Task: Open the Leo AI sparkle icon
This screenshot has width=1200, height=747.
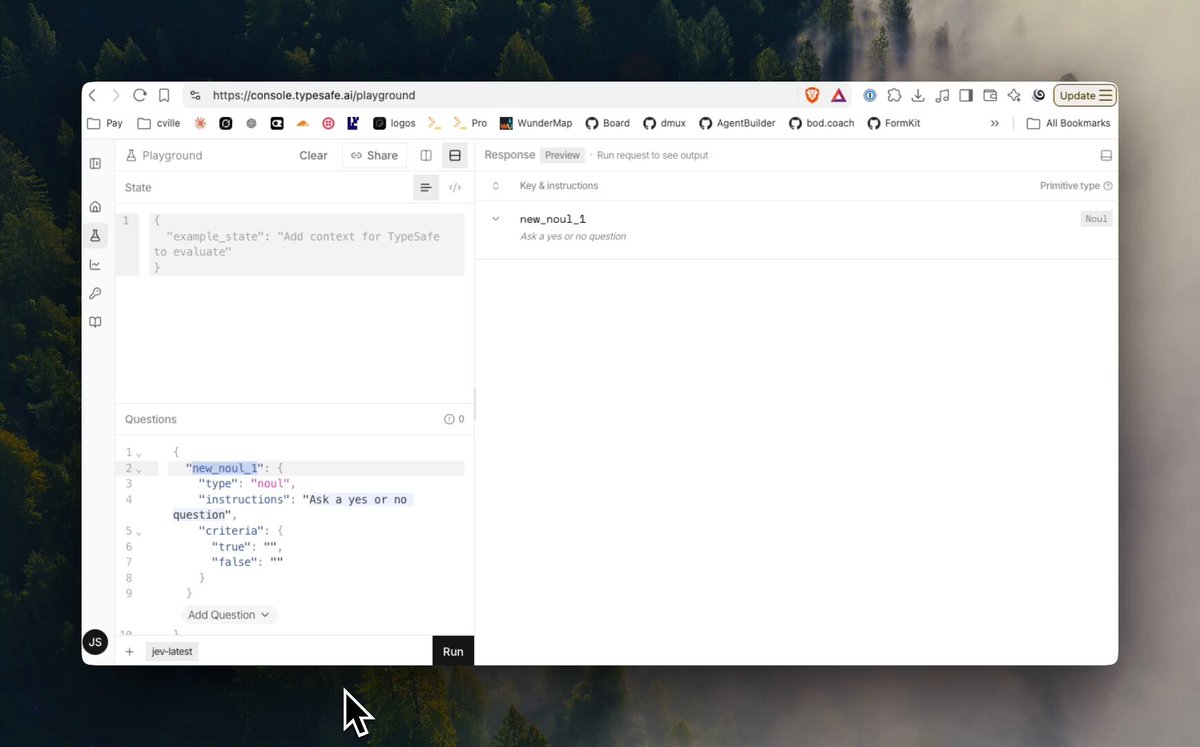Action: pos(1014,96)
